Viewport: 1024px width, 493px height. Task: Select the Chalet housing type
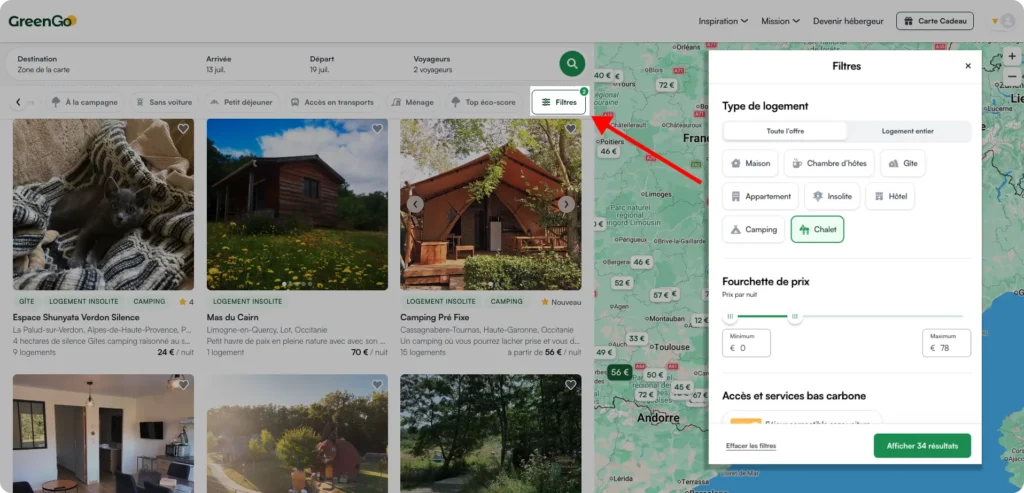[x=817, y=229]
